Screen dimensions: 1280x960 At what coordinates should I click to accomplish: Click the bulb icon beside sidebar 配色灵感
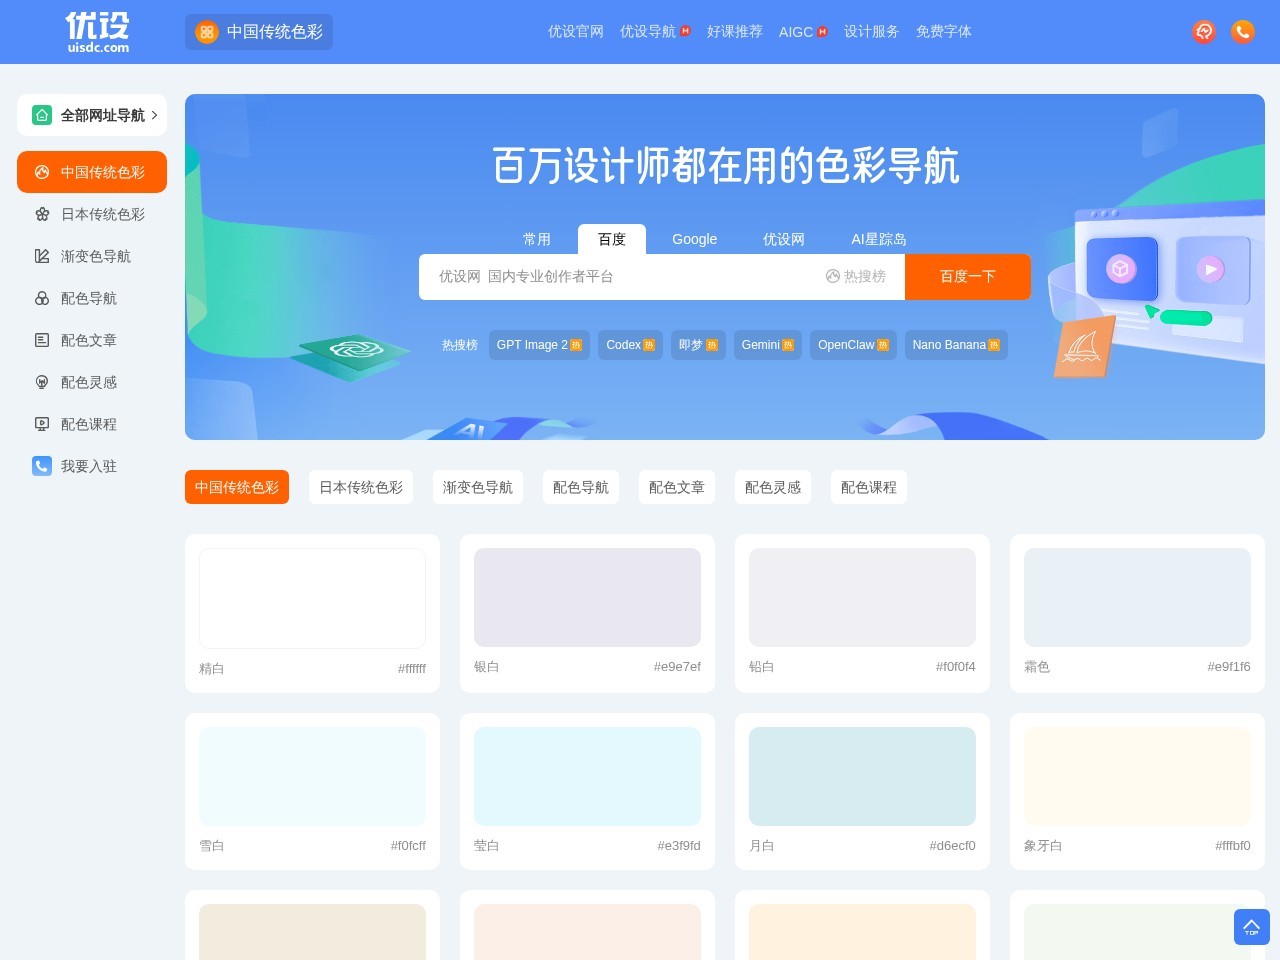click(x=42, y=382)
